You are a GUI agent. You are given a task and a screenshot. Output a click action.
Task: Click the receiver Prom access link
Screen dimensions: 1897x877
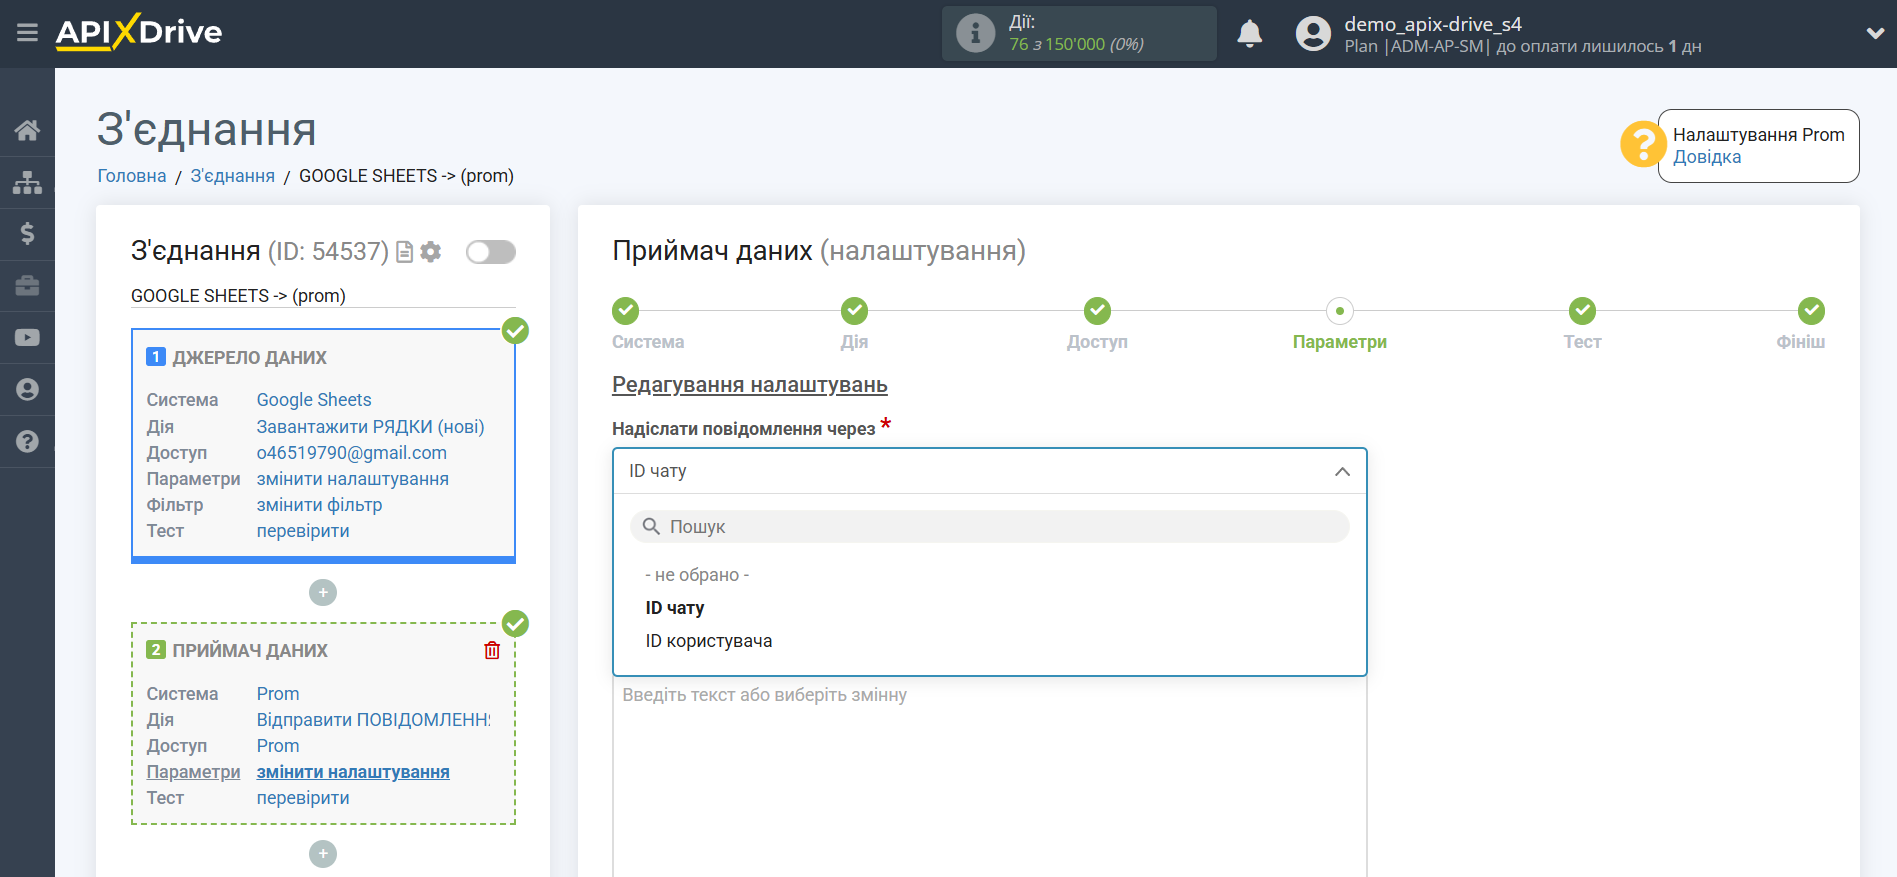[x=278, y=746]
